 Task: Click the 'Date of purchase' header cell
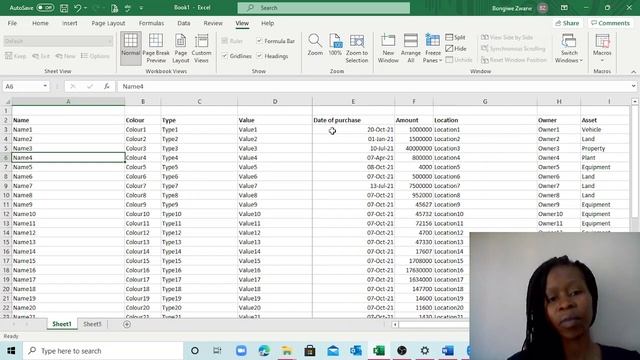tap(353, 120)
